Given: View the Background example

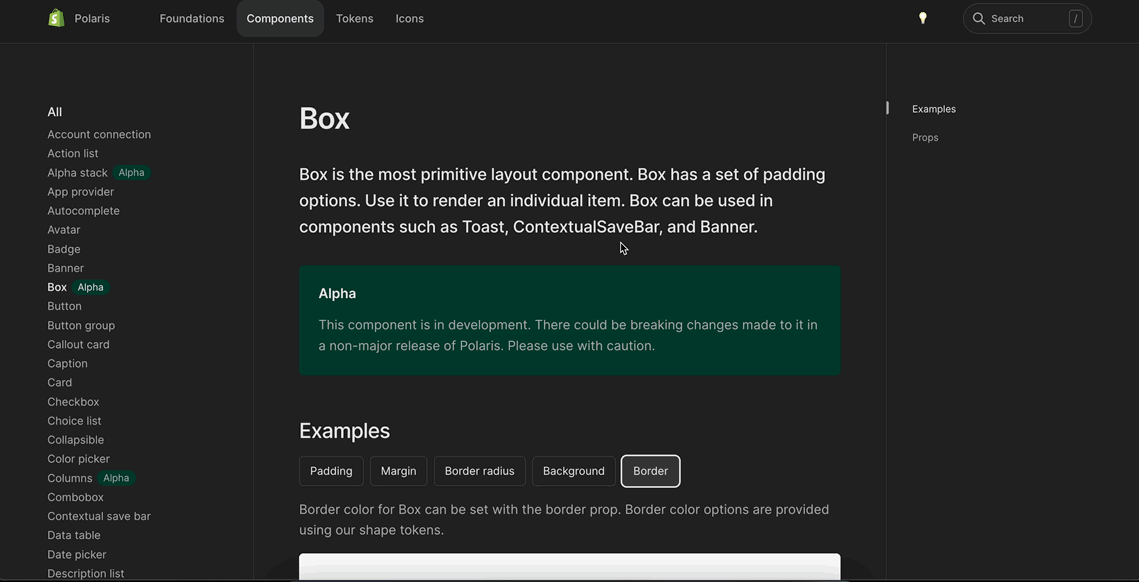Looking at the screenshot, I should pos(573,471).
